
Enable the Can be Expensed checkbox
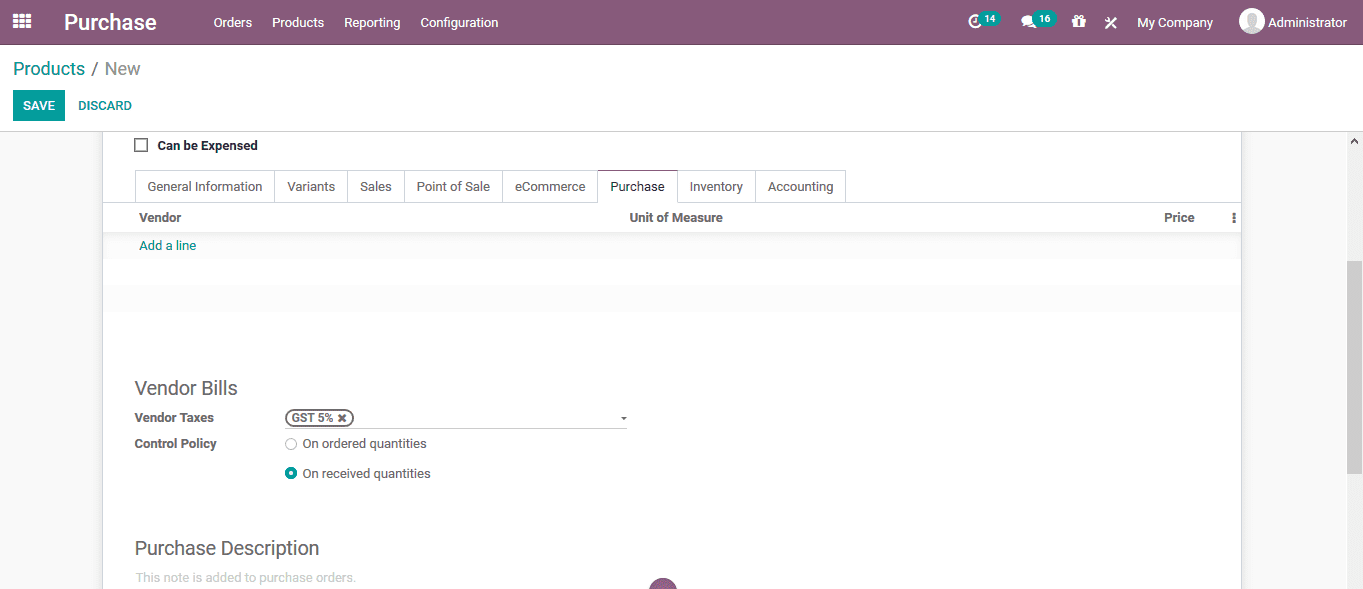[141, 145]
